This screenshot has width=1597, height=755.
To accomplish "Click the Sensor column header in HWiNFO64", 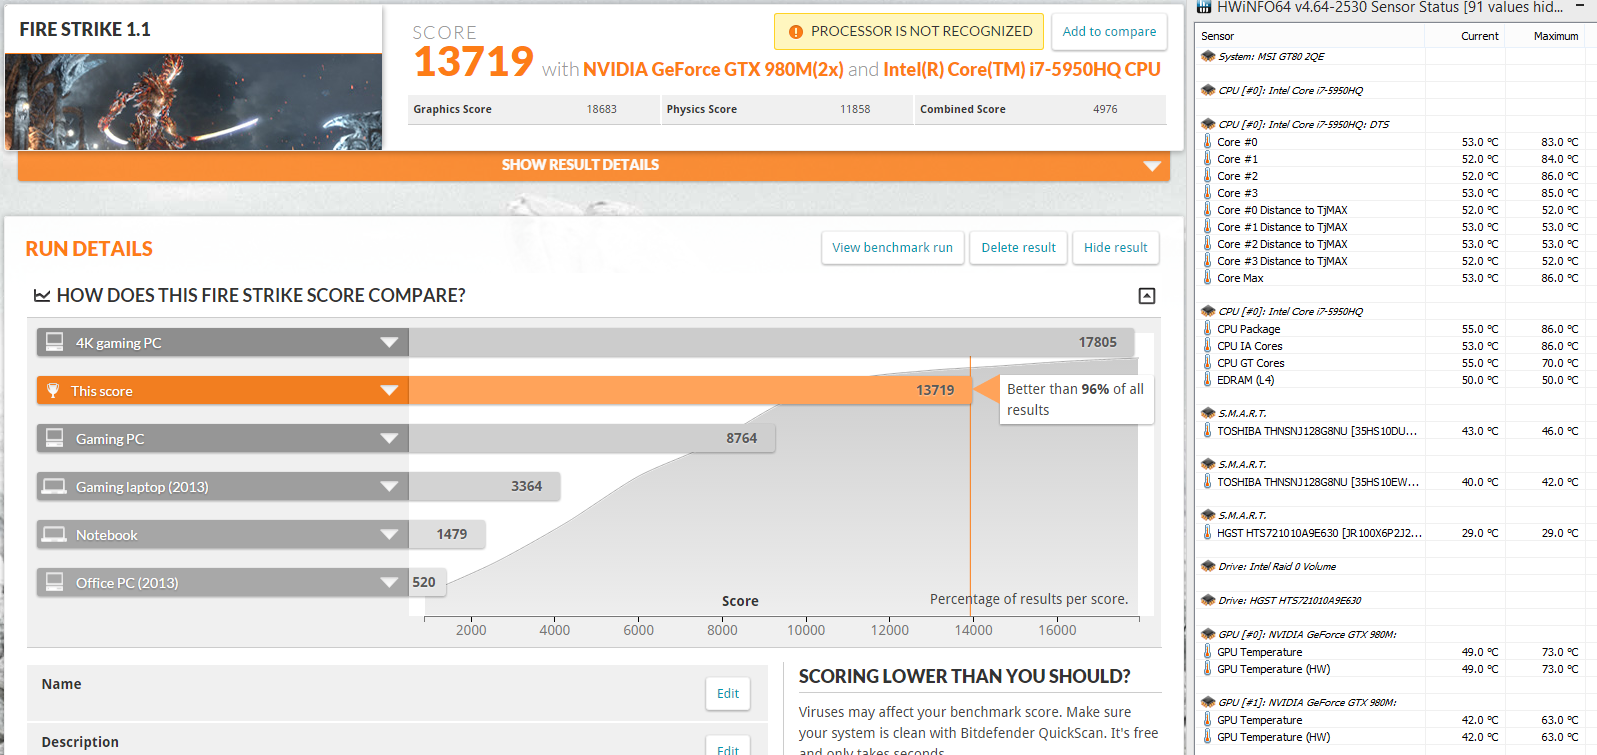I will pyautogui.click(x=1217, y=36).
